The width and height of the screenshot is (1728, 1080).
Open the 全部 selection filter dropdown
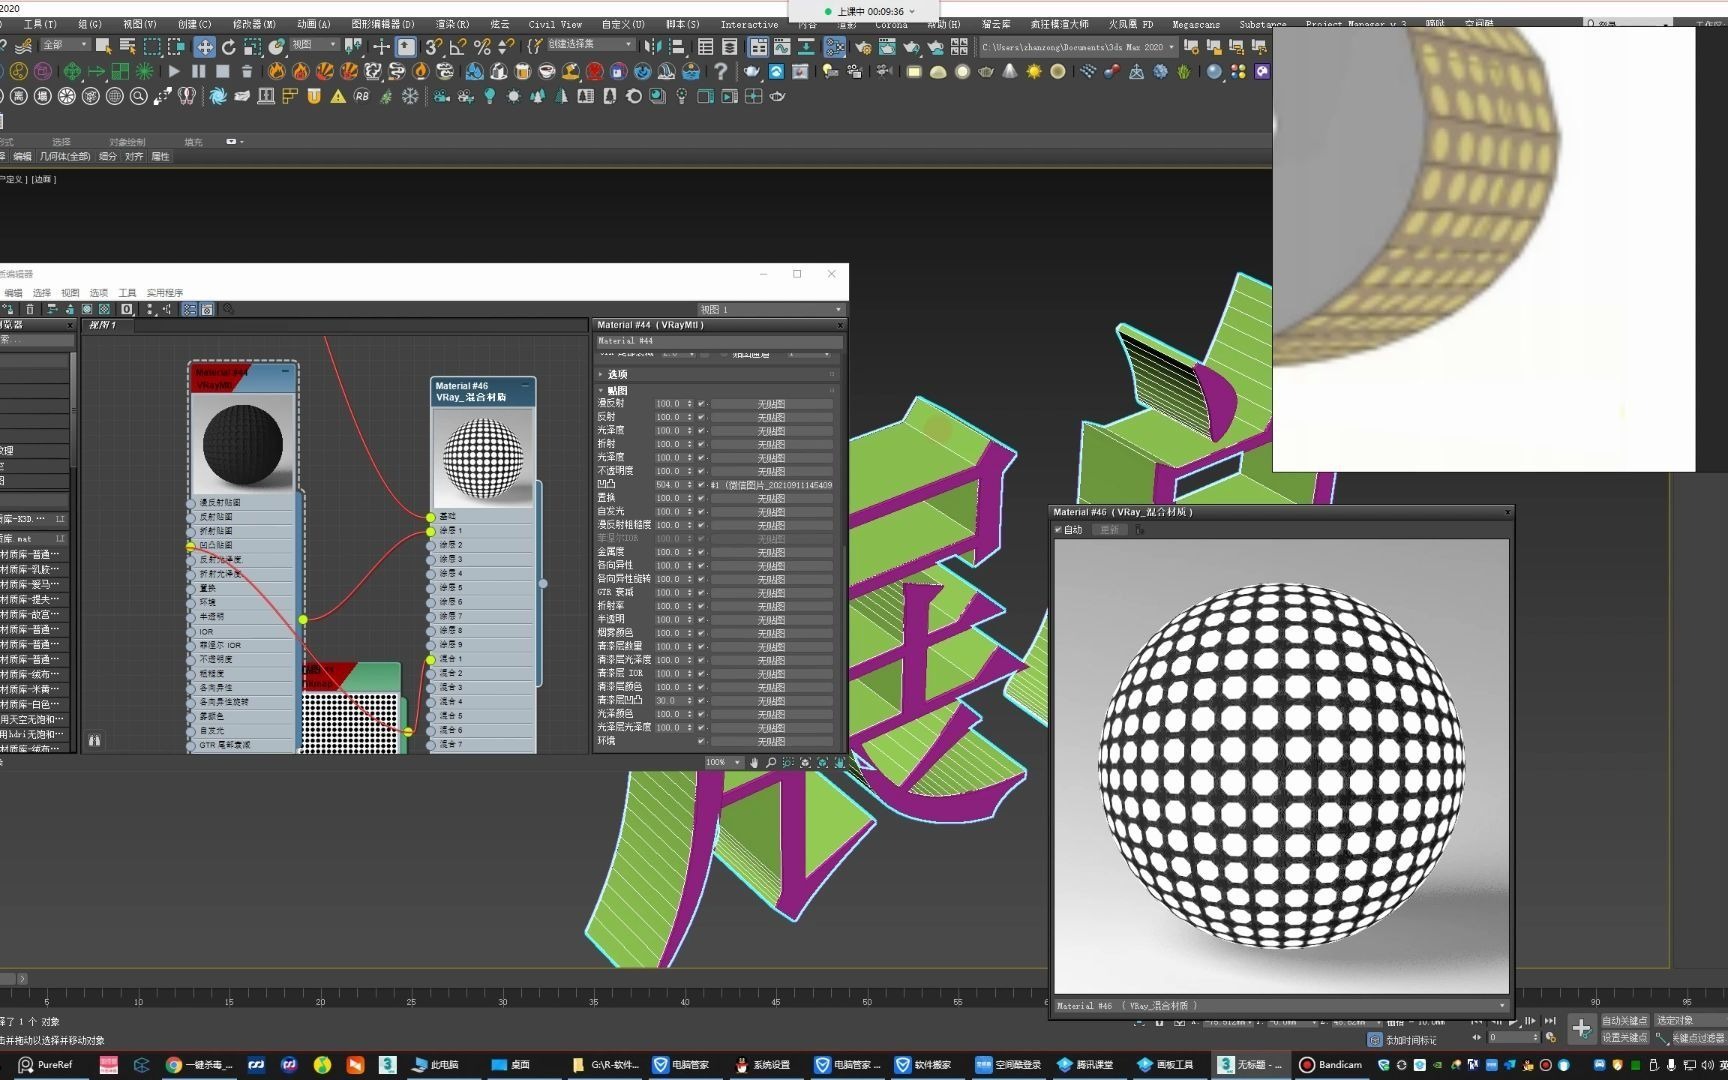[x=65, y=45]
